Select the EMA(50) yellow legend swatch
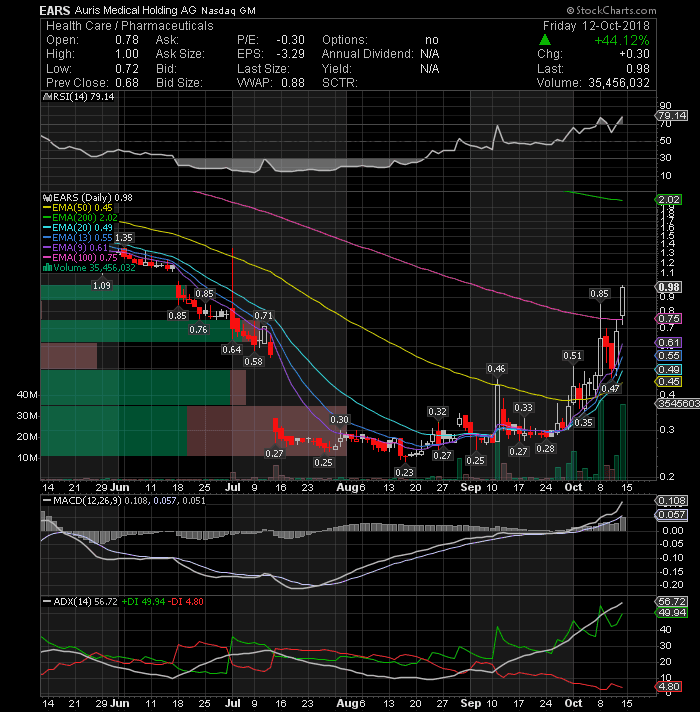Image resolution: width=700 pixels, height=712 pixels. tap(47, 208)
